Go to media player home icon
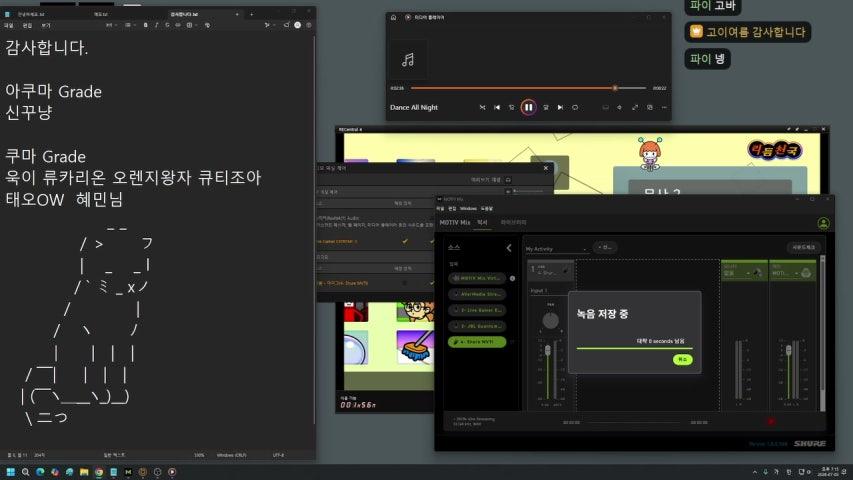 point(393,17)
